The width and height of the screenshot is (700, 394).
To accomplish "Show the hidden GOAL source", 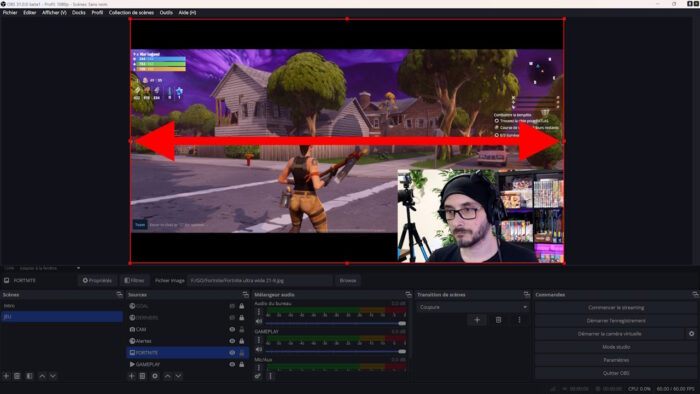I will tap(232, 306).
